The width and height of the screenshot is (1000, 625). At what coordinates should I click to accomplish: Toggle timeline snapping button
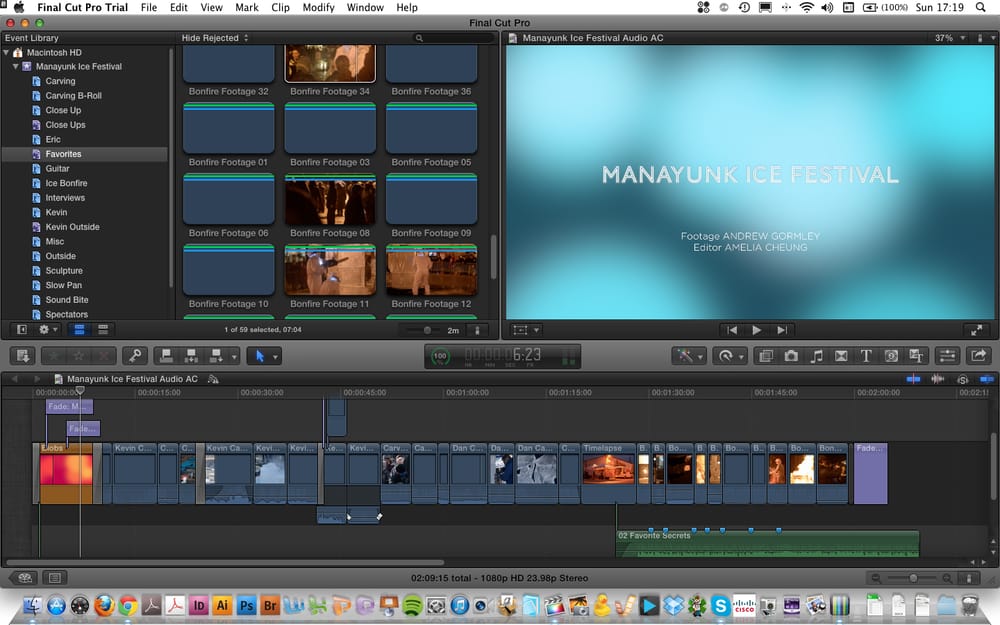coord(987,379)
